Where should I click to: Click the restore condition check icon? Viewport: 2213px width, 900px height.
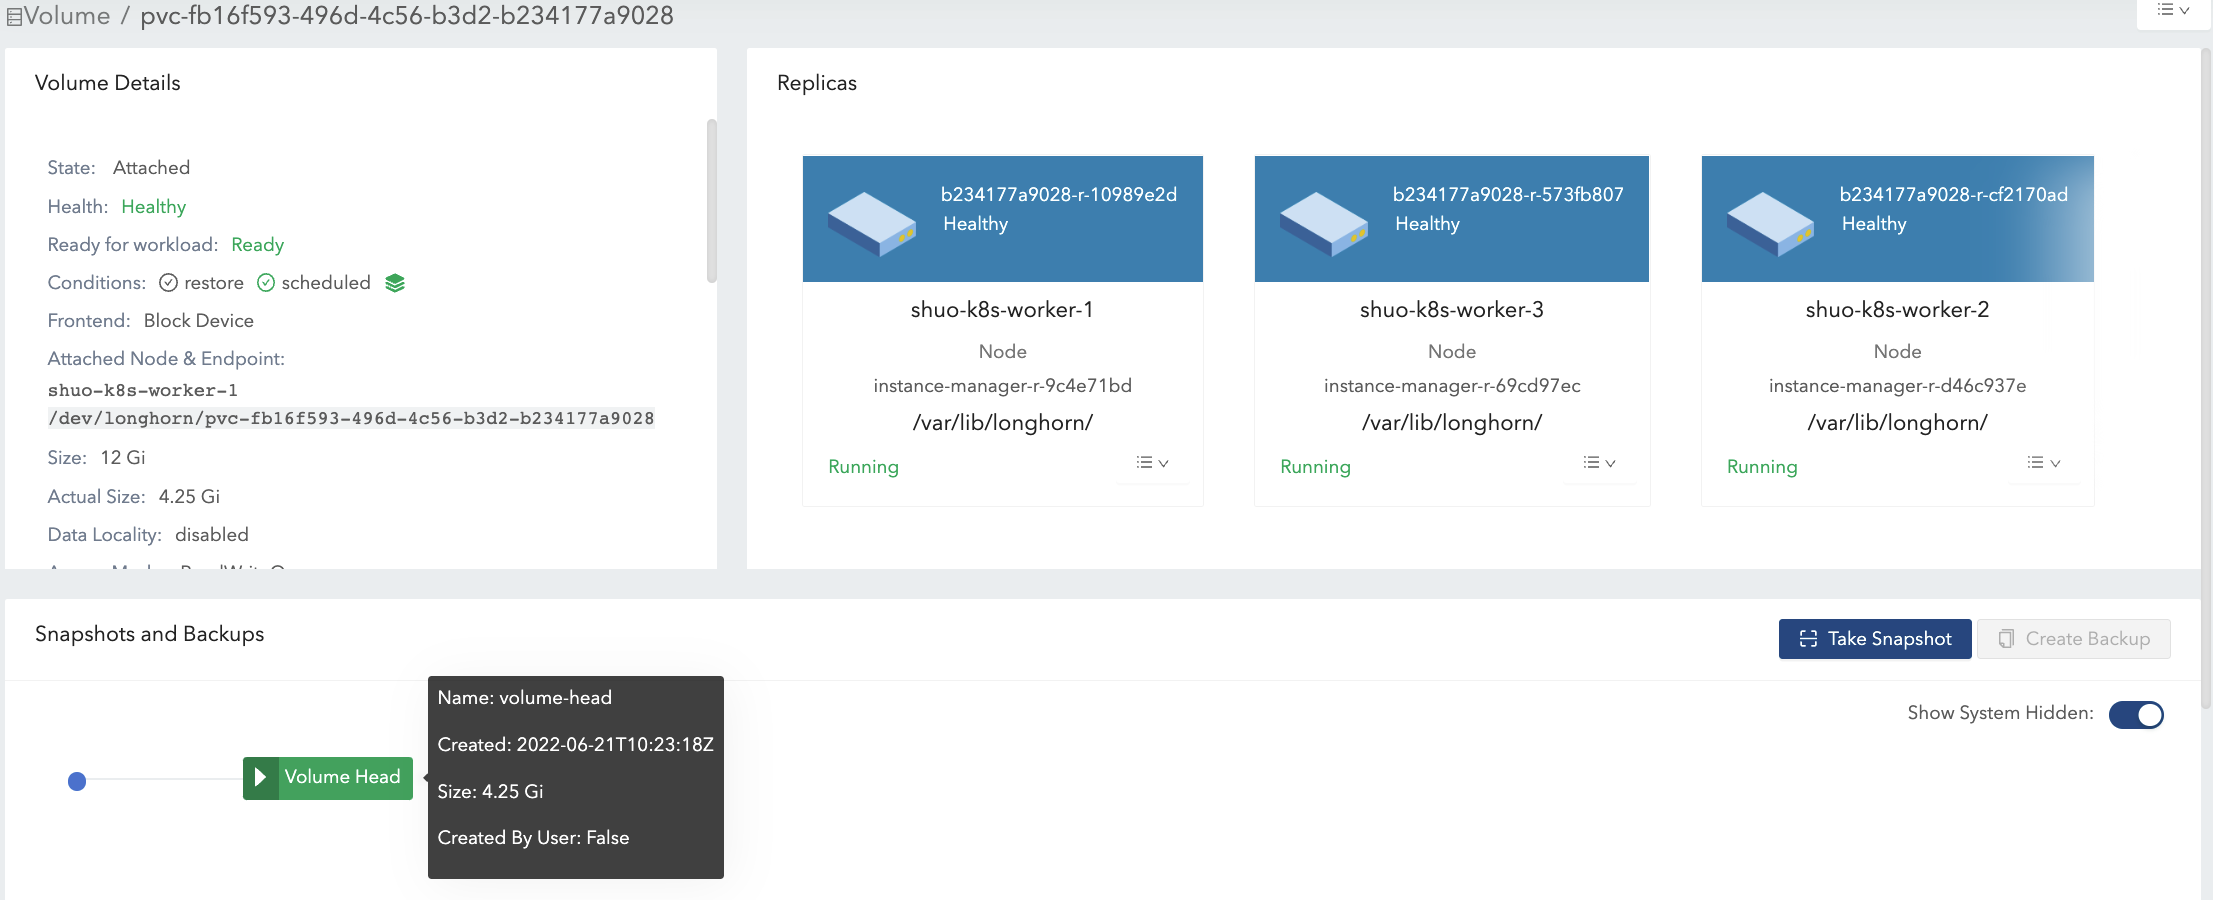pyautogui.click(x=169, y=283)
